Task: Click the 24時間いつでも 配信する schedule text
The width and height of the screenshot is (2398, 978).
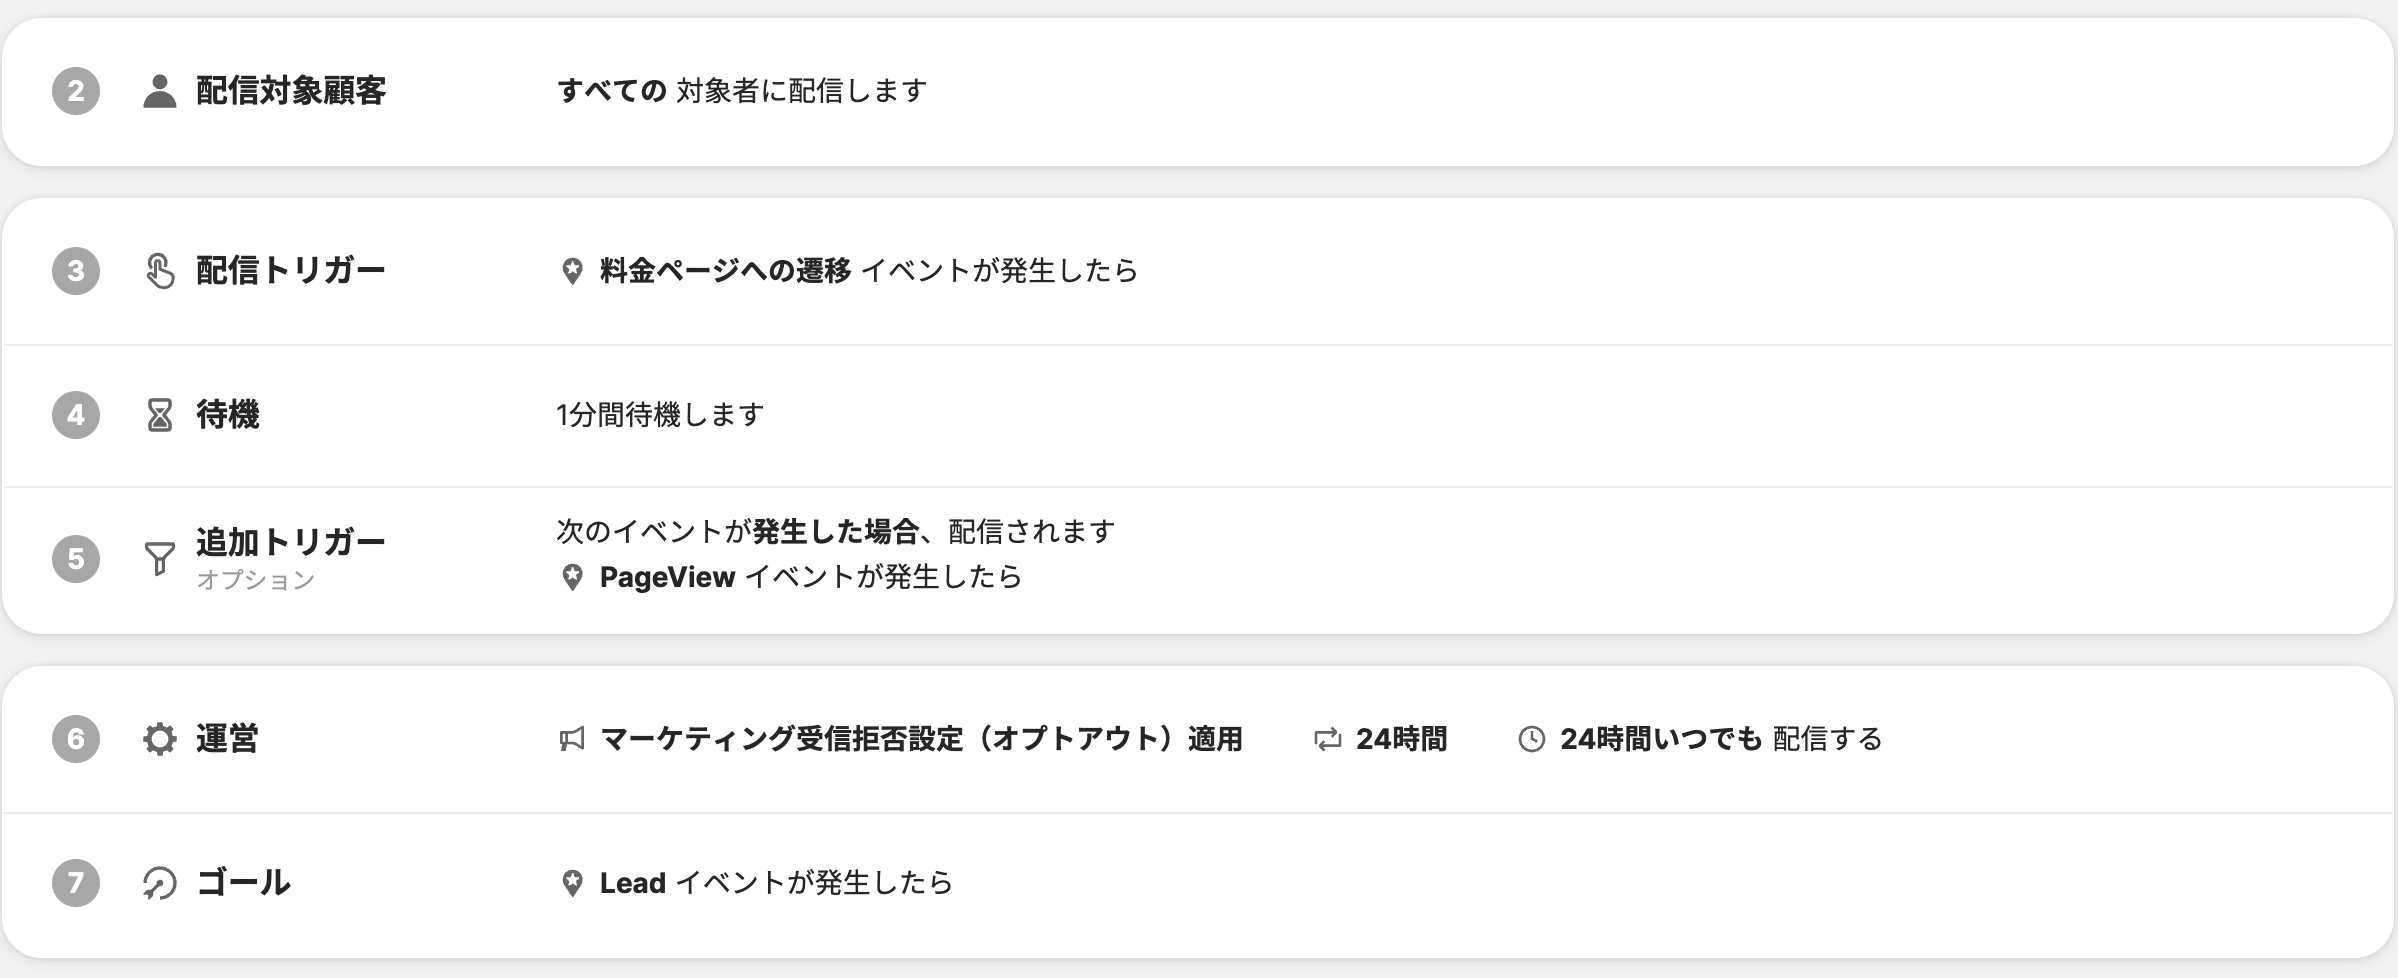Action: [1721, 739]
